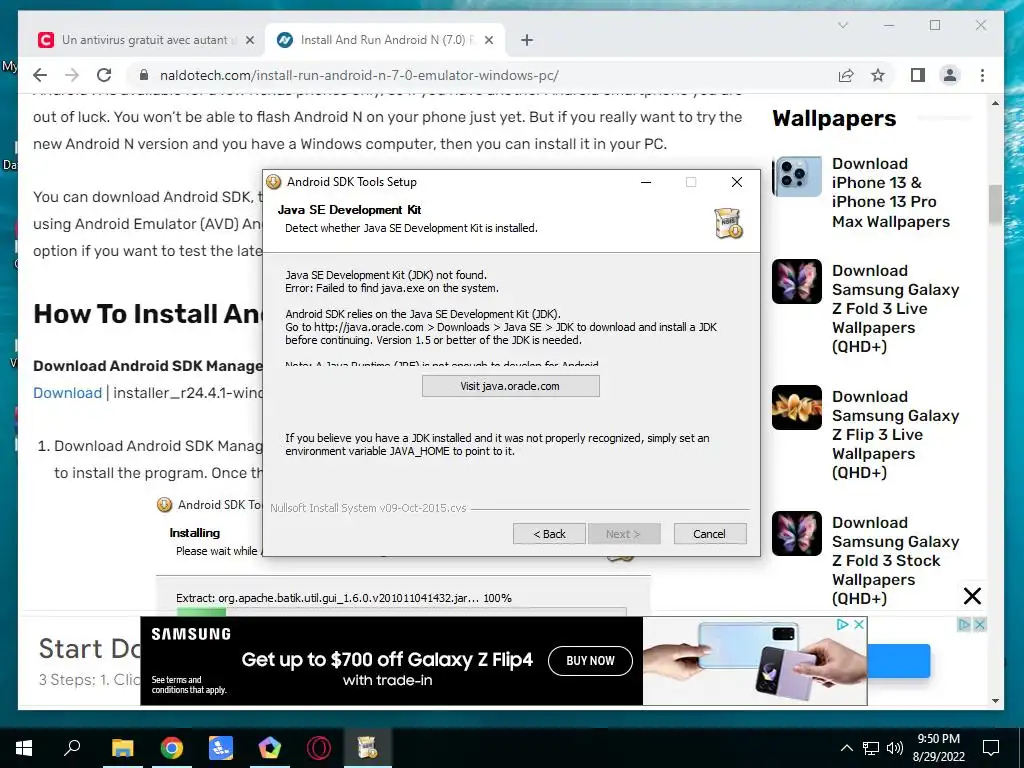Open Galaxy Z Fold 3 Live wallpapers thumbnail
The image size is (1024, 768).
click(797, 281)
